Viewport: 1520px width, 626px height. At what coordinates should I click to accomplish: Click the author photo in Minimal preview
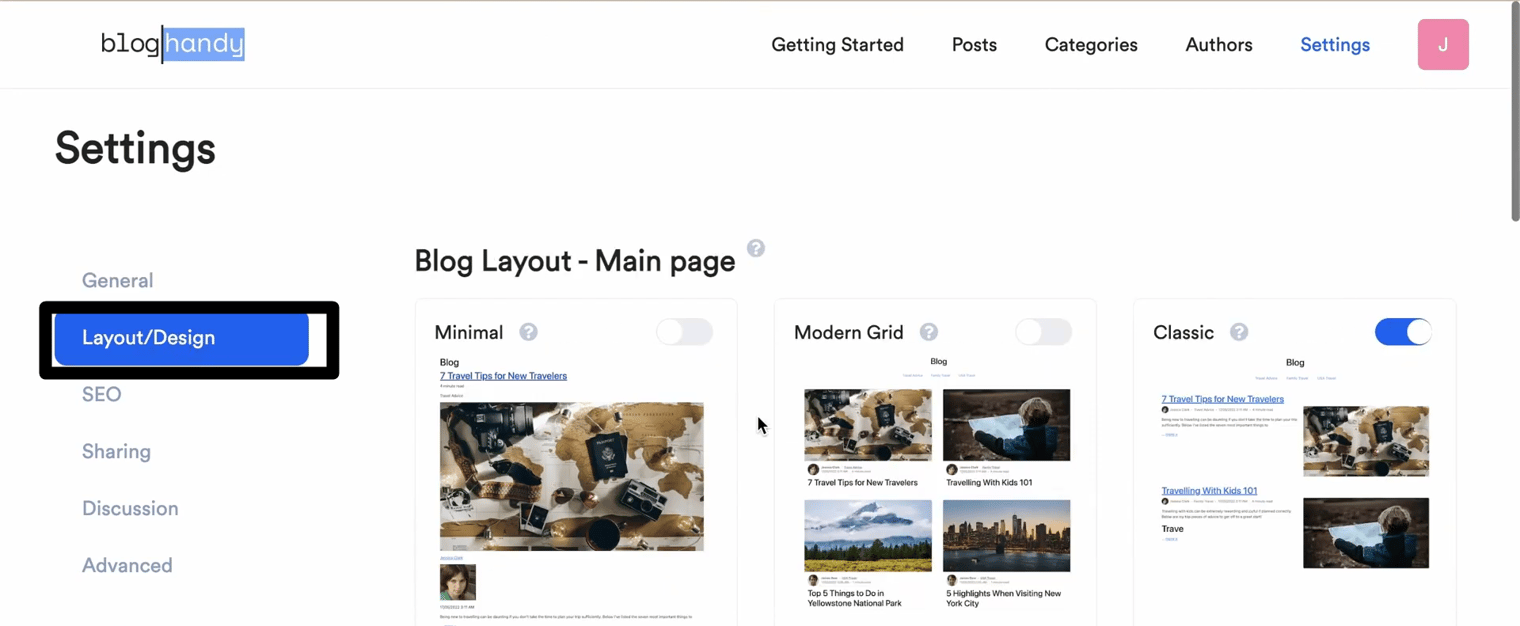click(458, 582)
